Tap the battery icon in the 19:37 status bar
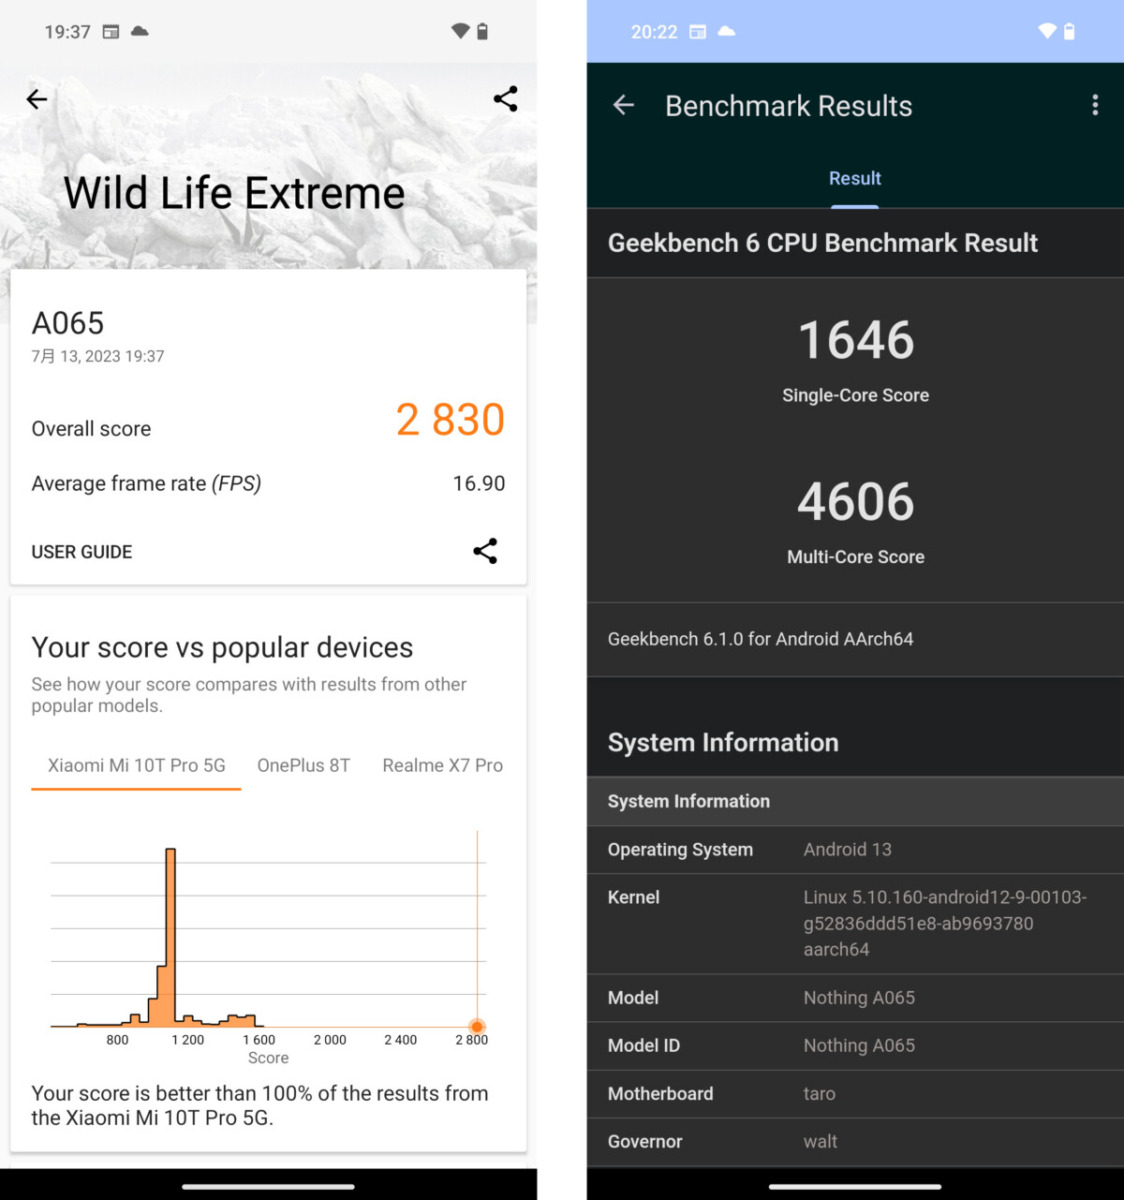The width and height of the screenshot is (1124, 1200). pyautogui.click(x=482, y=31)
